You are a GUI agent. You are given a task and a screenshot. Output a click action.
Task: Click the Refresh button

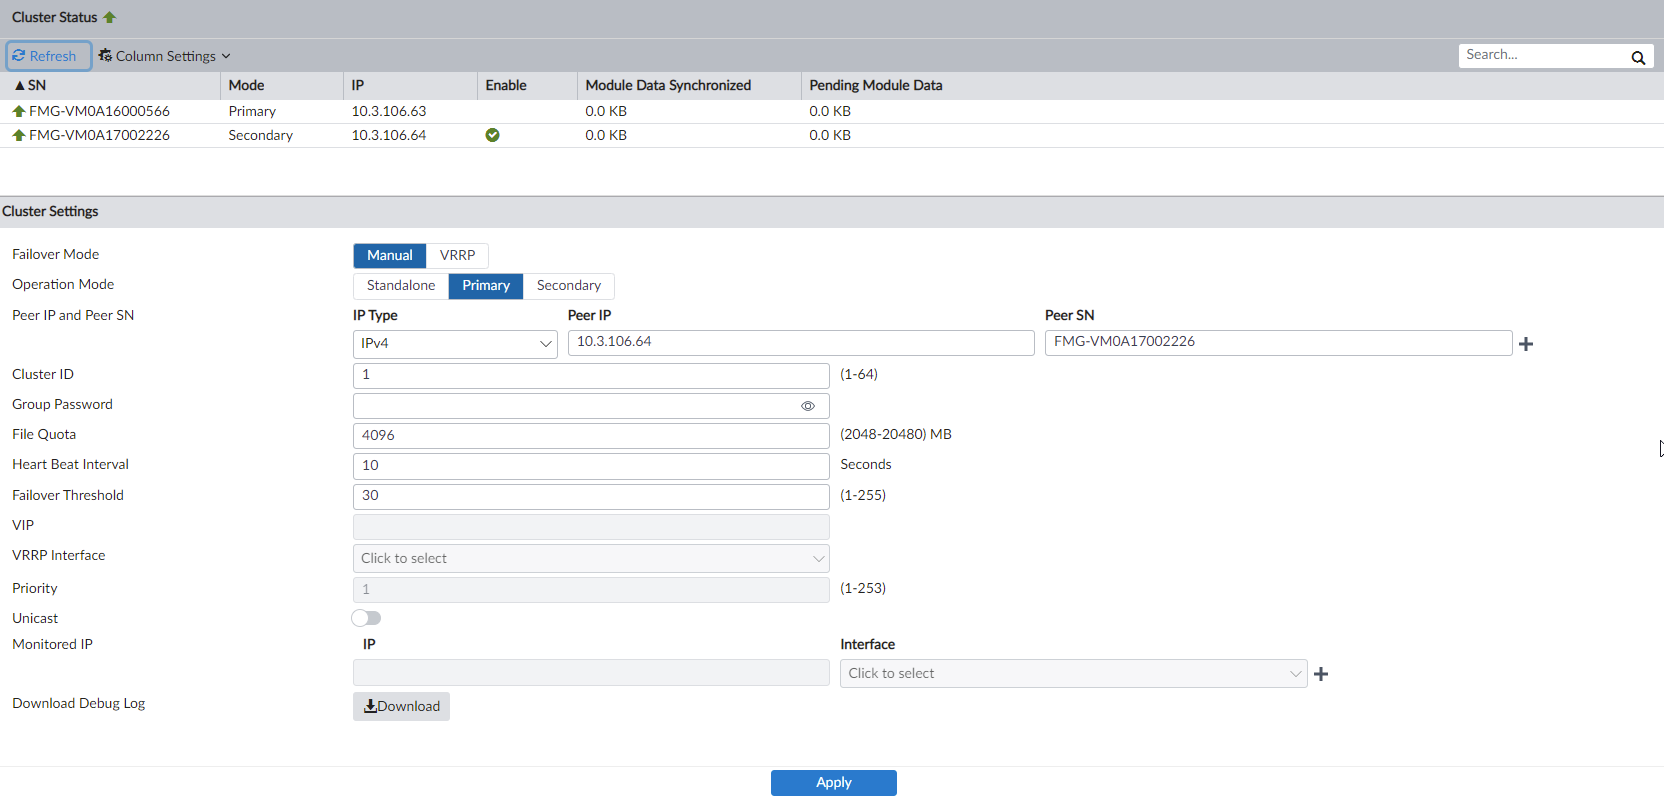48,56
